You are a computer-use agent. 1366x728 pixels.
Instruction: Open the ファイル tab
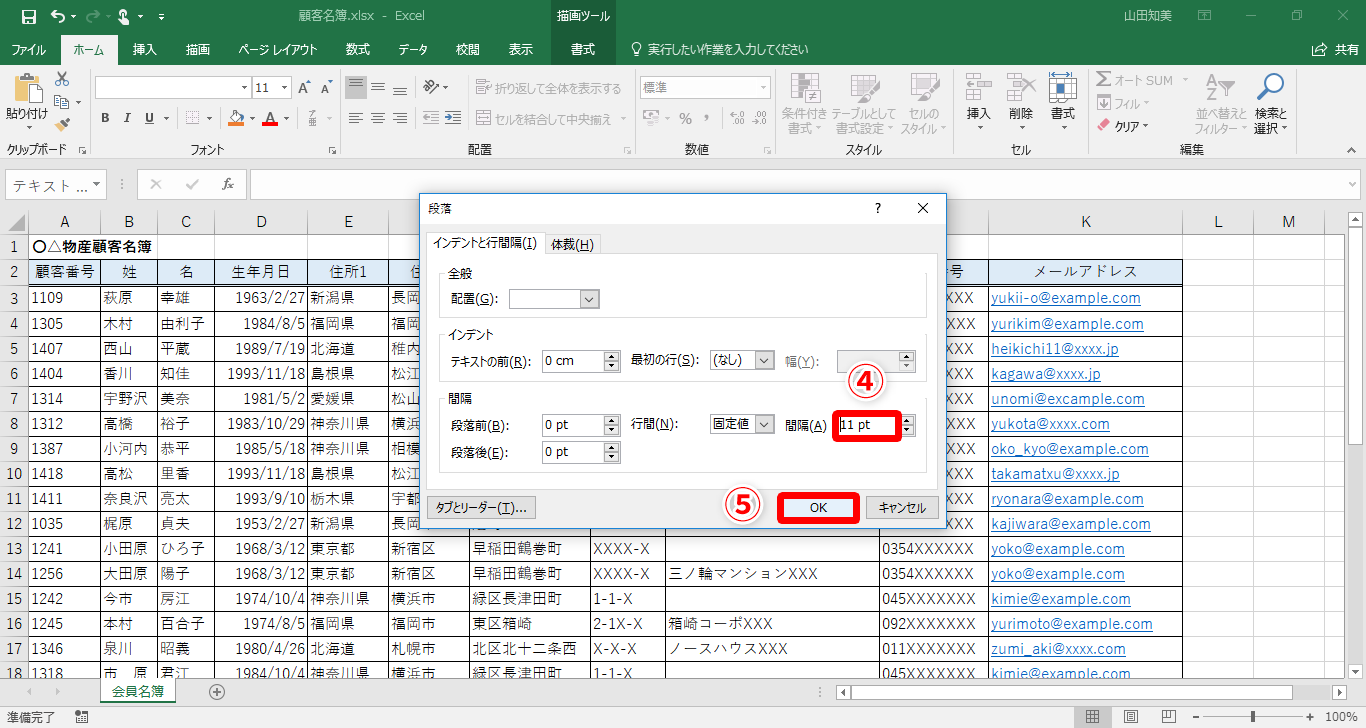(28, 50)
